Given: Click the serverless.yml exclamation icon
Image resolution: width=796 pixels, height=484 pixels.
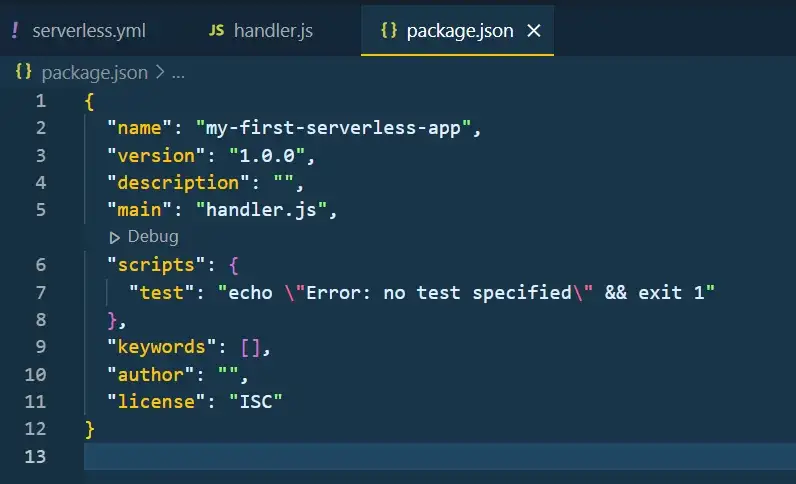Looking at the screenshot, I should 15,31.
